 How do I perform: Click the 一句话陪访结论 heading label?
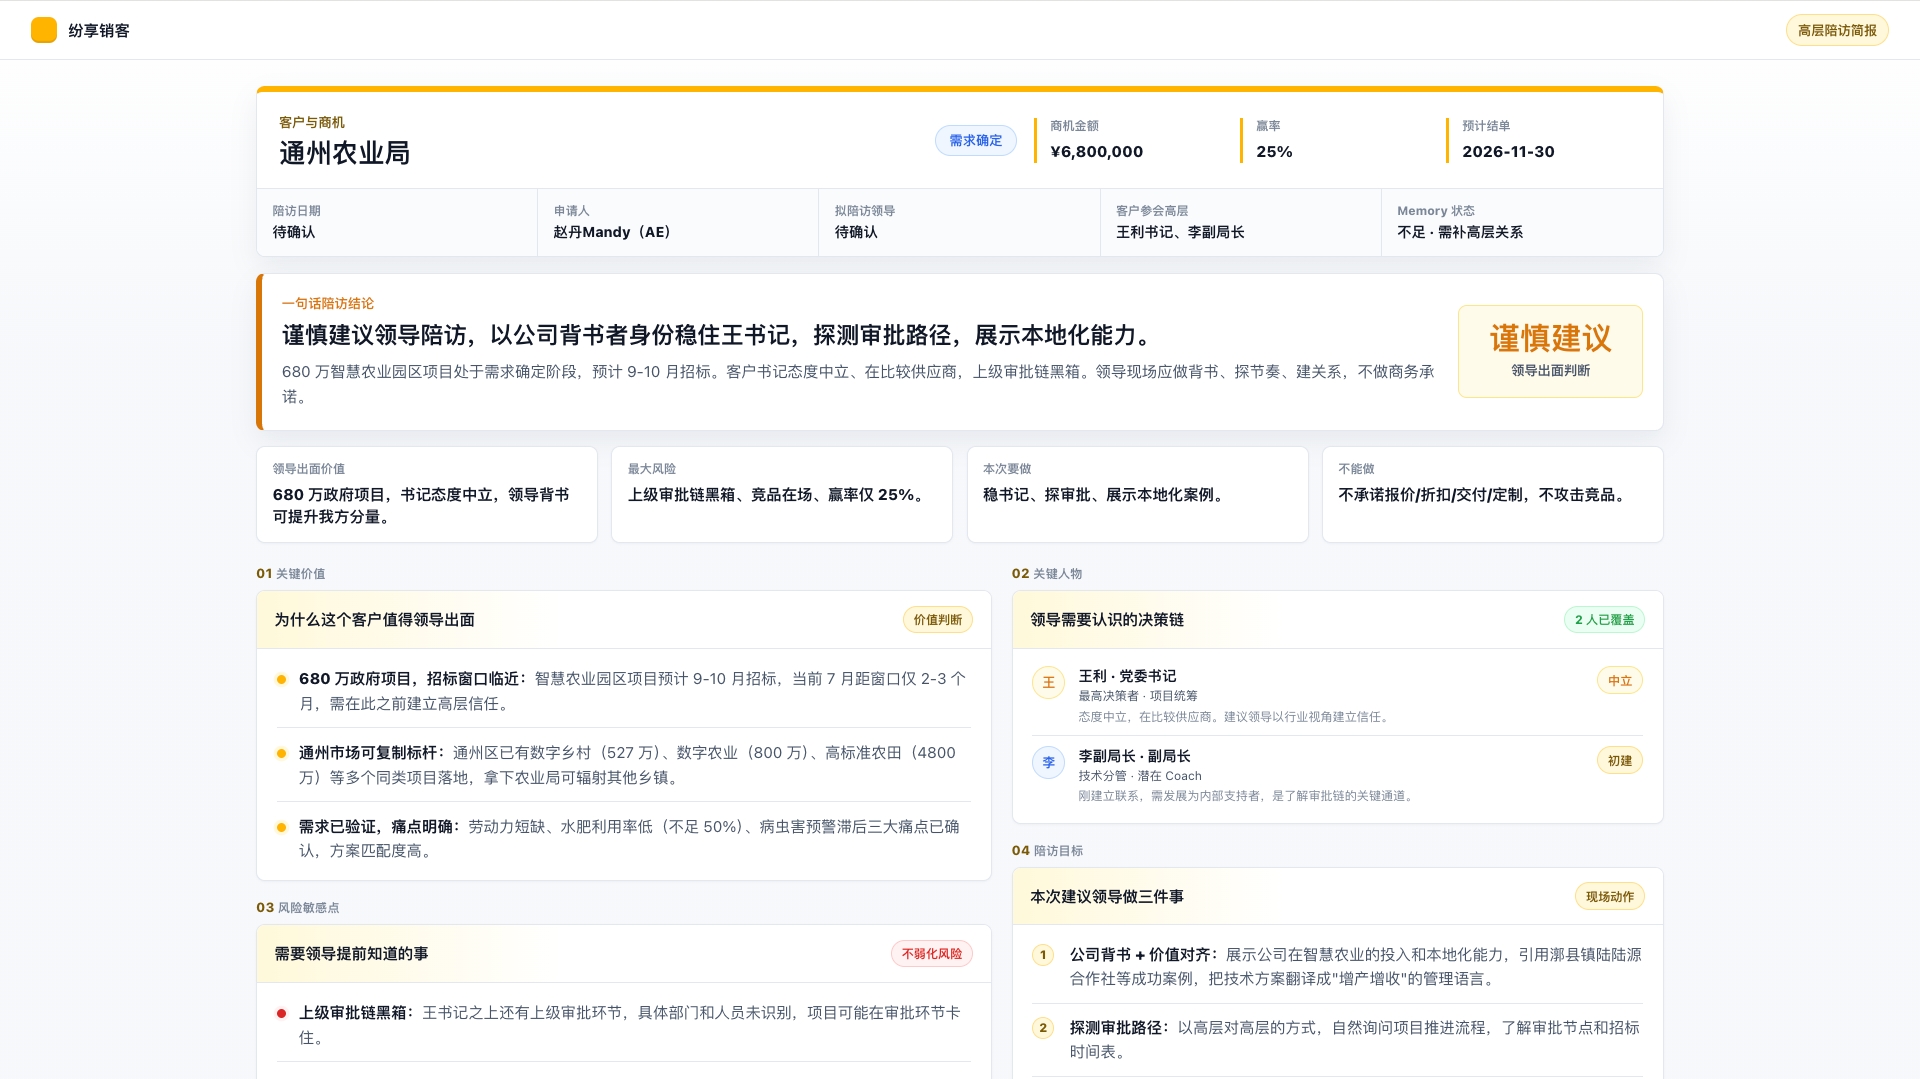tap(328, 303)
